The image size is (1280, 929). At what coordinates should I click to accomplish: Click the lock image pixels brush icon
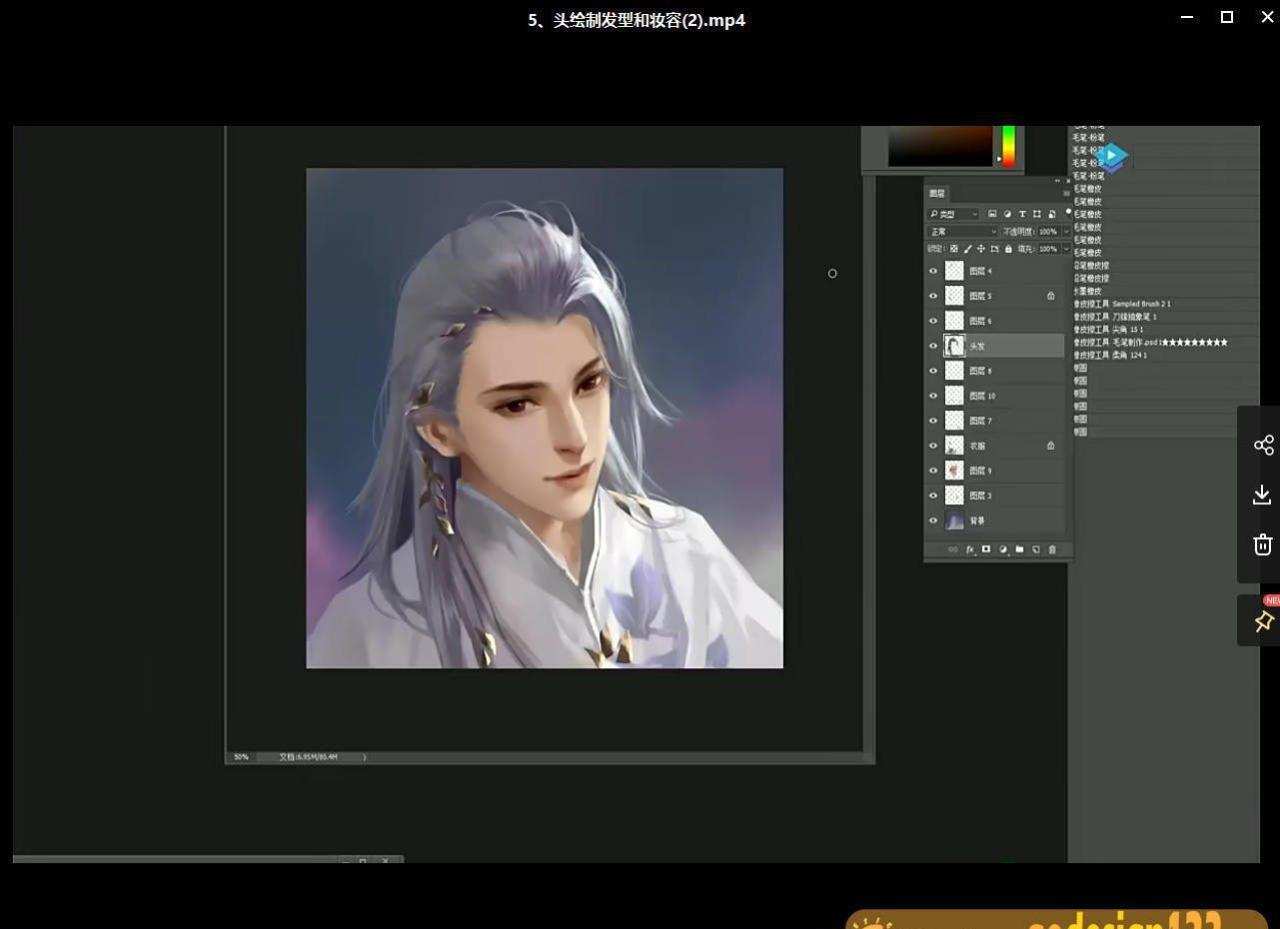(968, 249)
